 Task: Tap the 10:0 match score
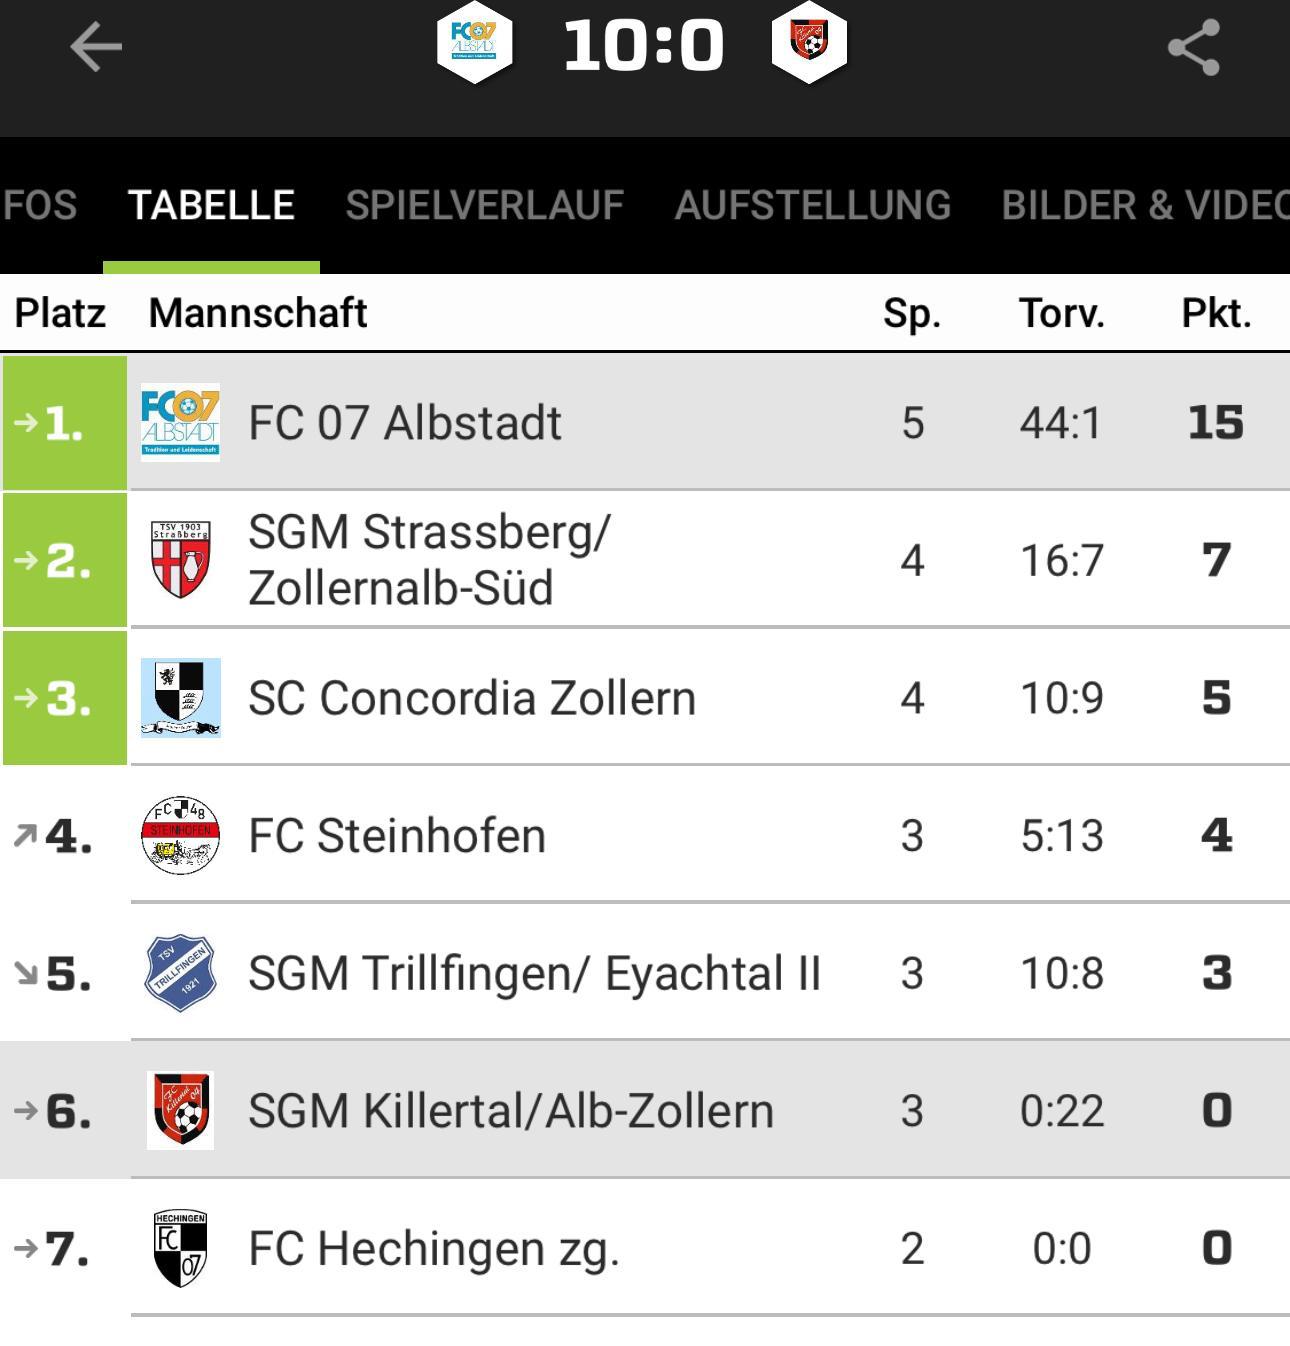tap(643, 46)
